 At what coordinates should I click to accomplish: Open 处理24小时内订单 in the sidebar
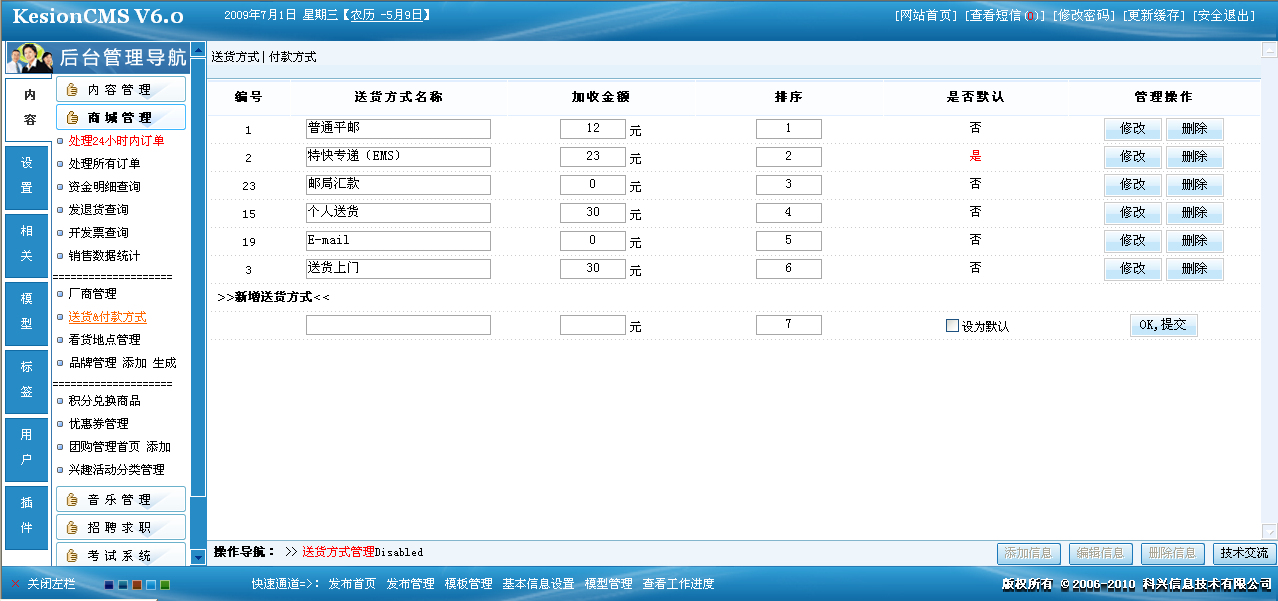pyautogui.click(x=116, y=141)
